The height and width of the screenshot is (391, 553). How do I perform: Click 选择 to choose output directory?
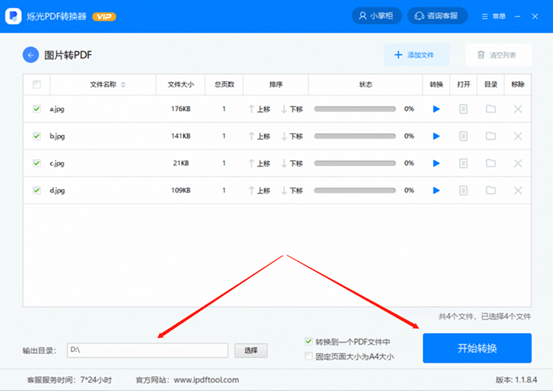click(x=251, y=350)
